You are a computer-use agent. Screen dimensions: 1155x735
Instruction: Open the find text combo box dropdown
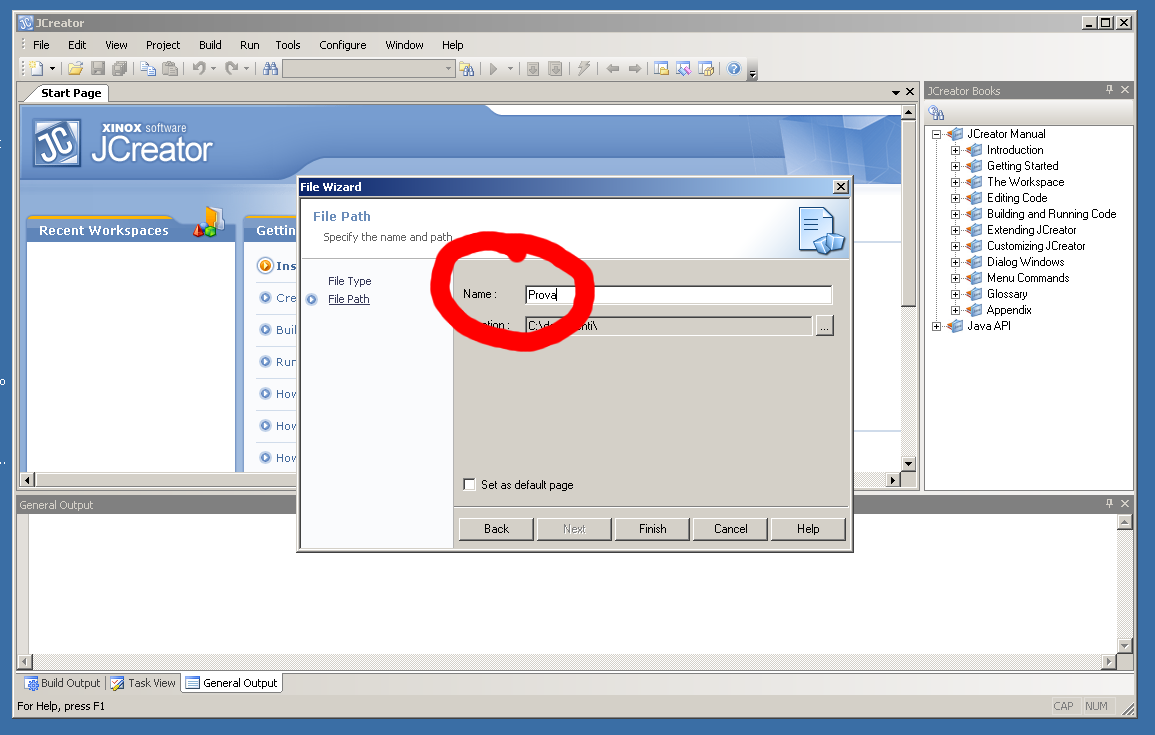pyautogui.click(x=449, y=69)
